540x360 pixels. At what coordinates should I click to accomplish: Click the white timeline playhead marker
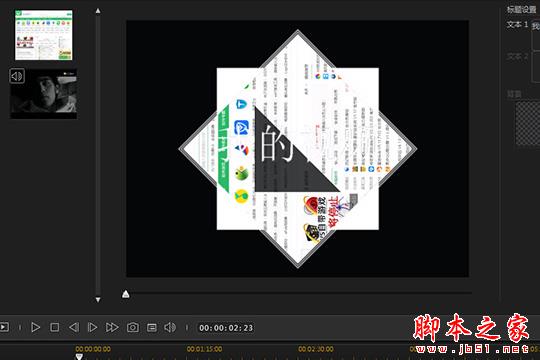tap(79, 357)
